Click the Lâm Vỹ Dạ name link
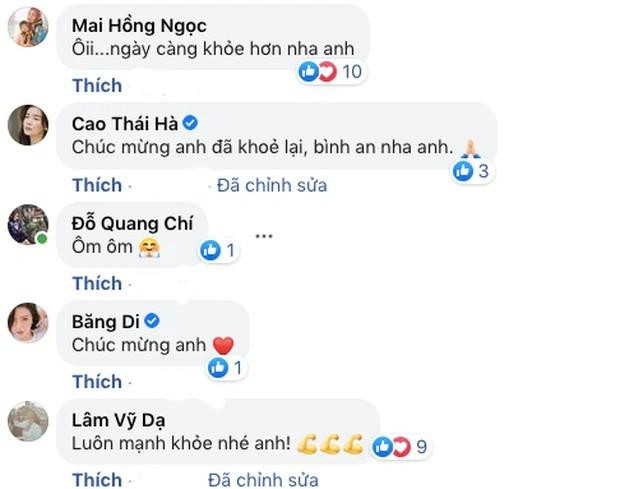Screen dimensions: 620x489 coord(118,418)
